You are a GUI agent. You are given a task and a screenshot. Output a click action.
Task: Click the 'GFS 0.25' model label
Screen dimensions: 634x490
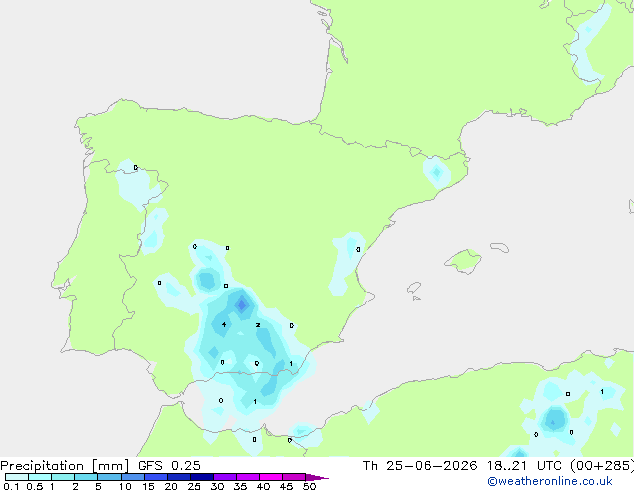tap(169, 466)
